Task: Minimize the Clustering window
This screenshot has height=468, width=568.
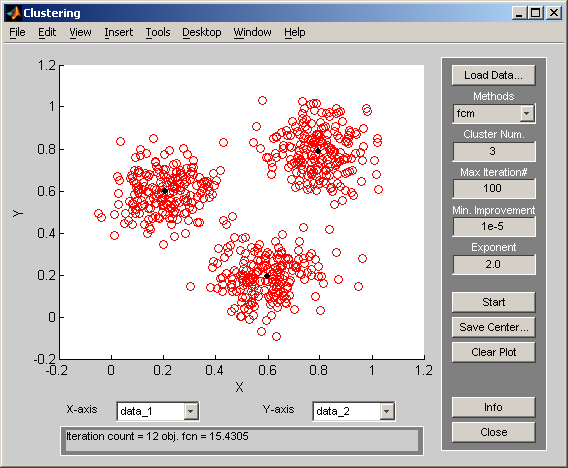Action: point(519,13)
